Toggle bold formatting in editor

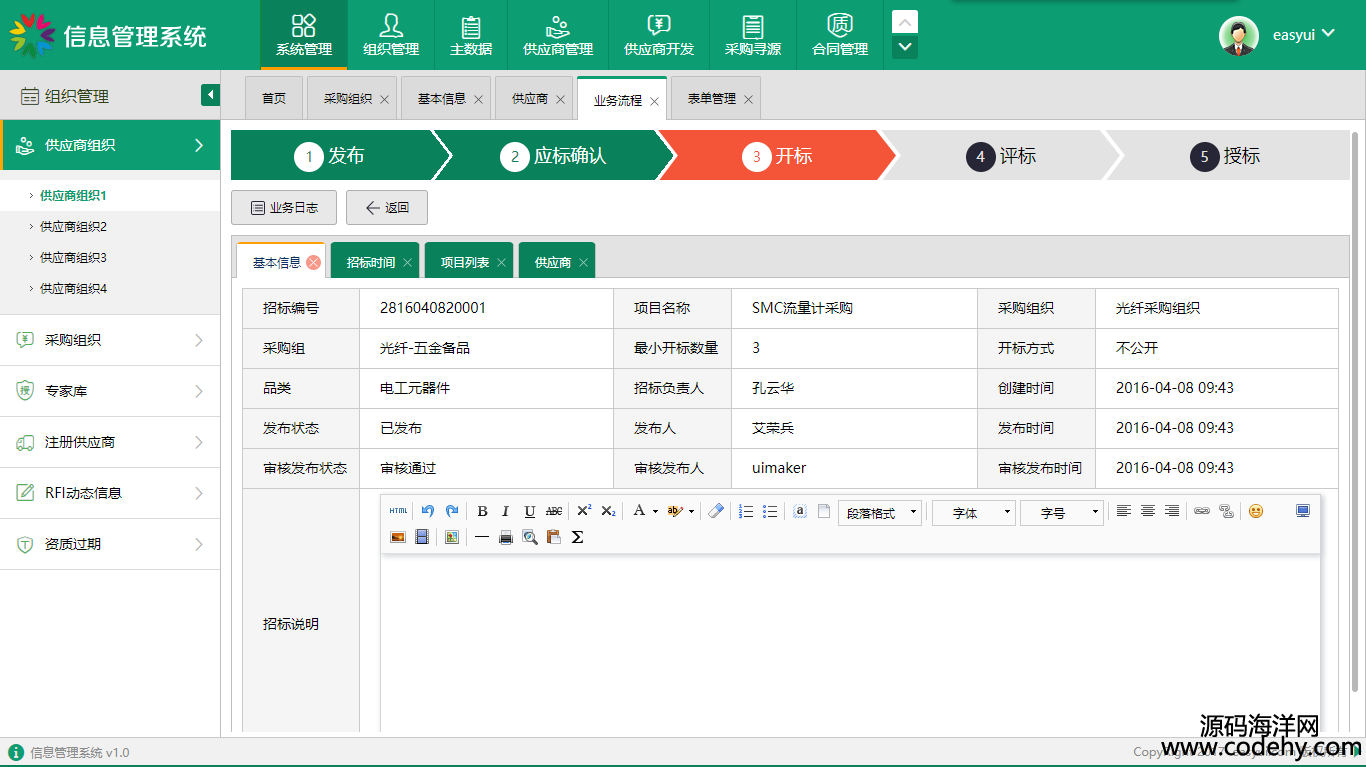point(482,511)
